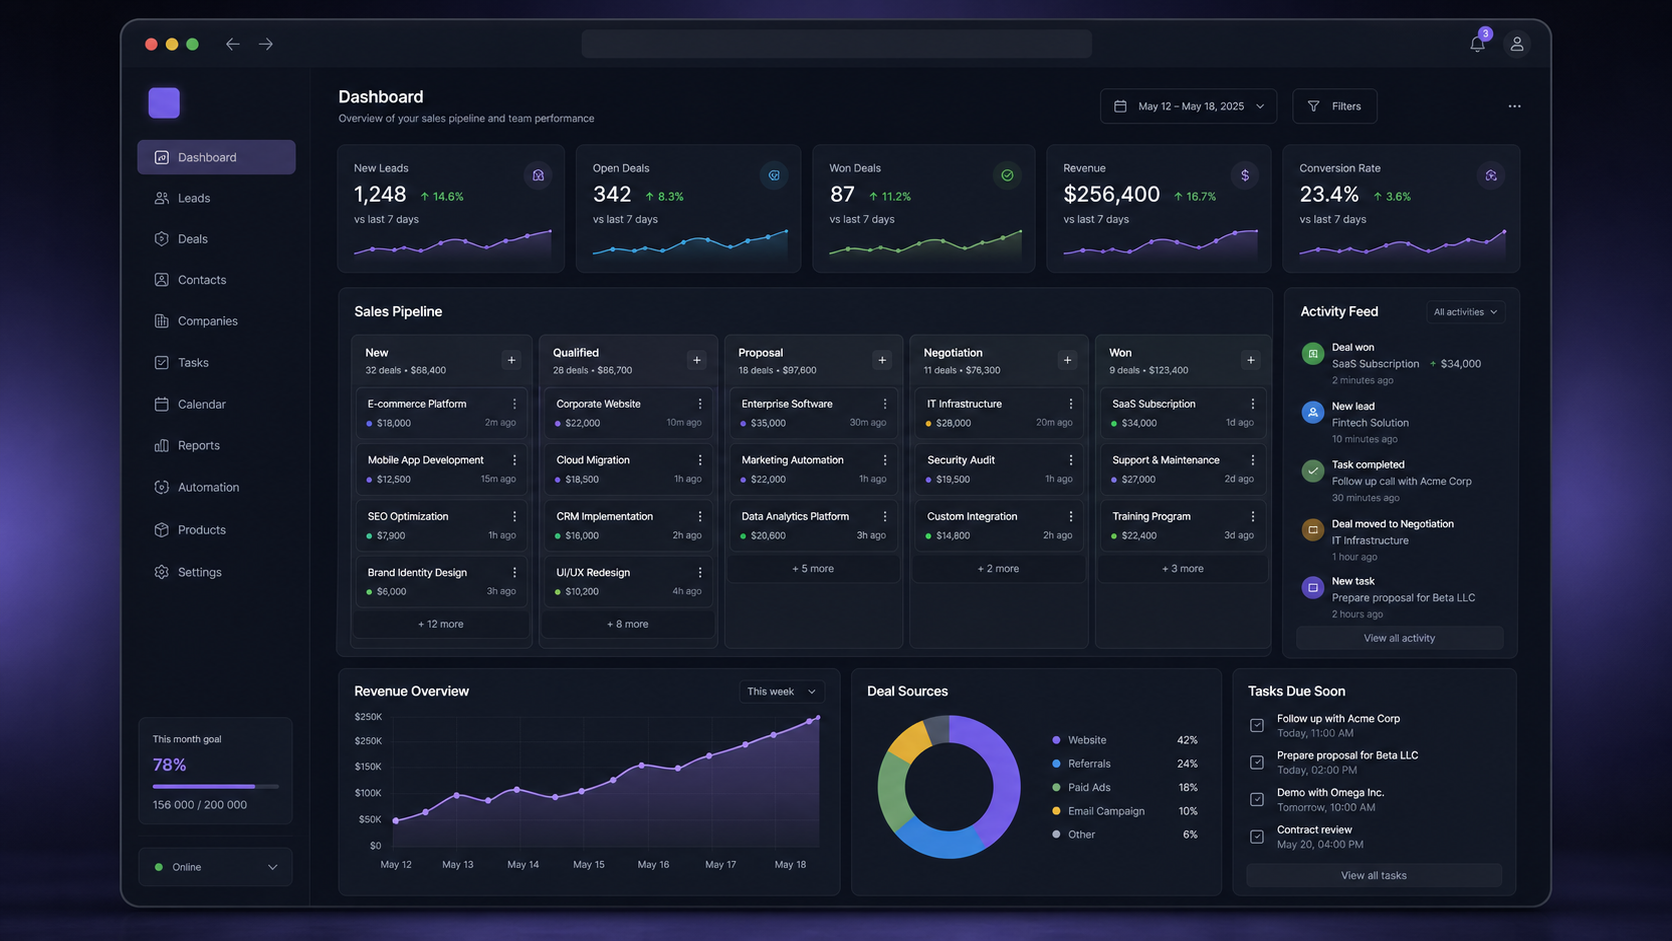
Task: Click the monthly goal progress bar
Action: tap(215, 786)
